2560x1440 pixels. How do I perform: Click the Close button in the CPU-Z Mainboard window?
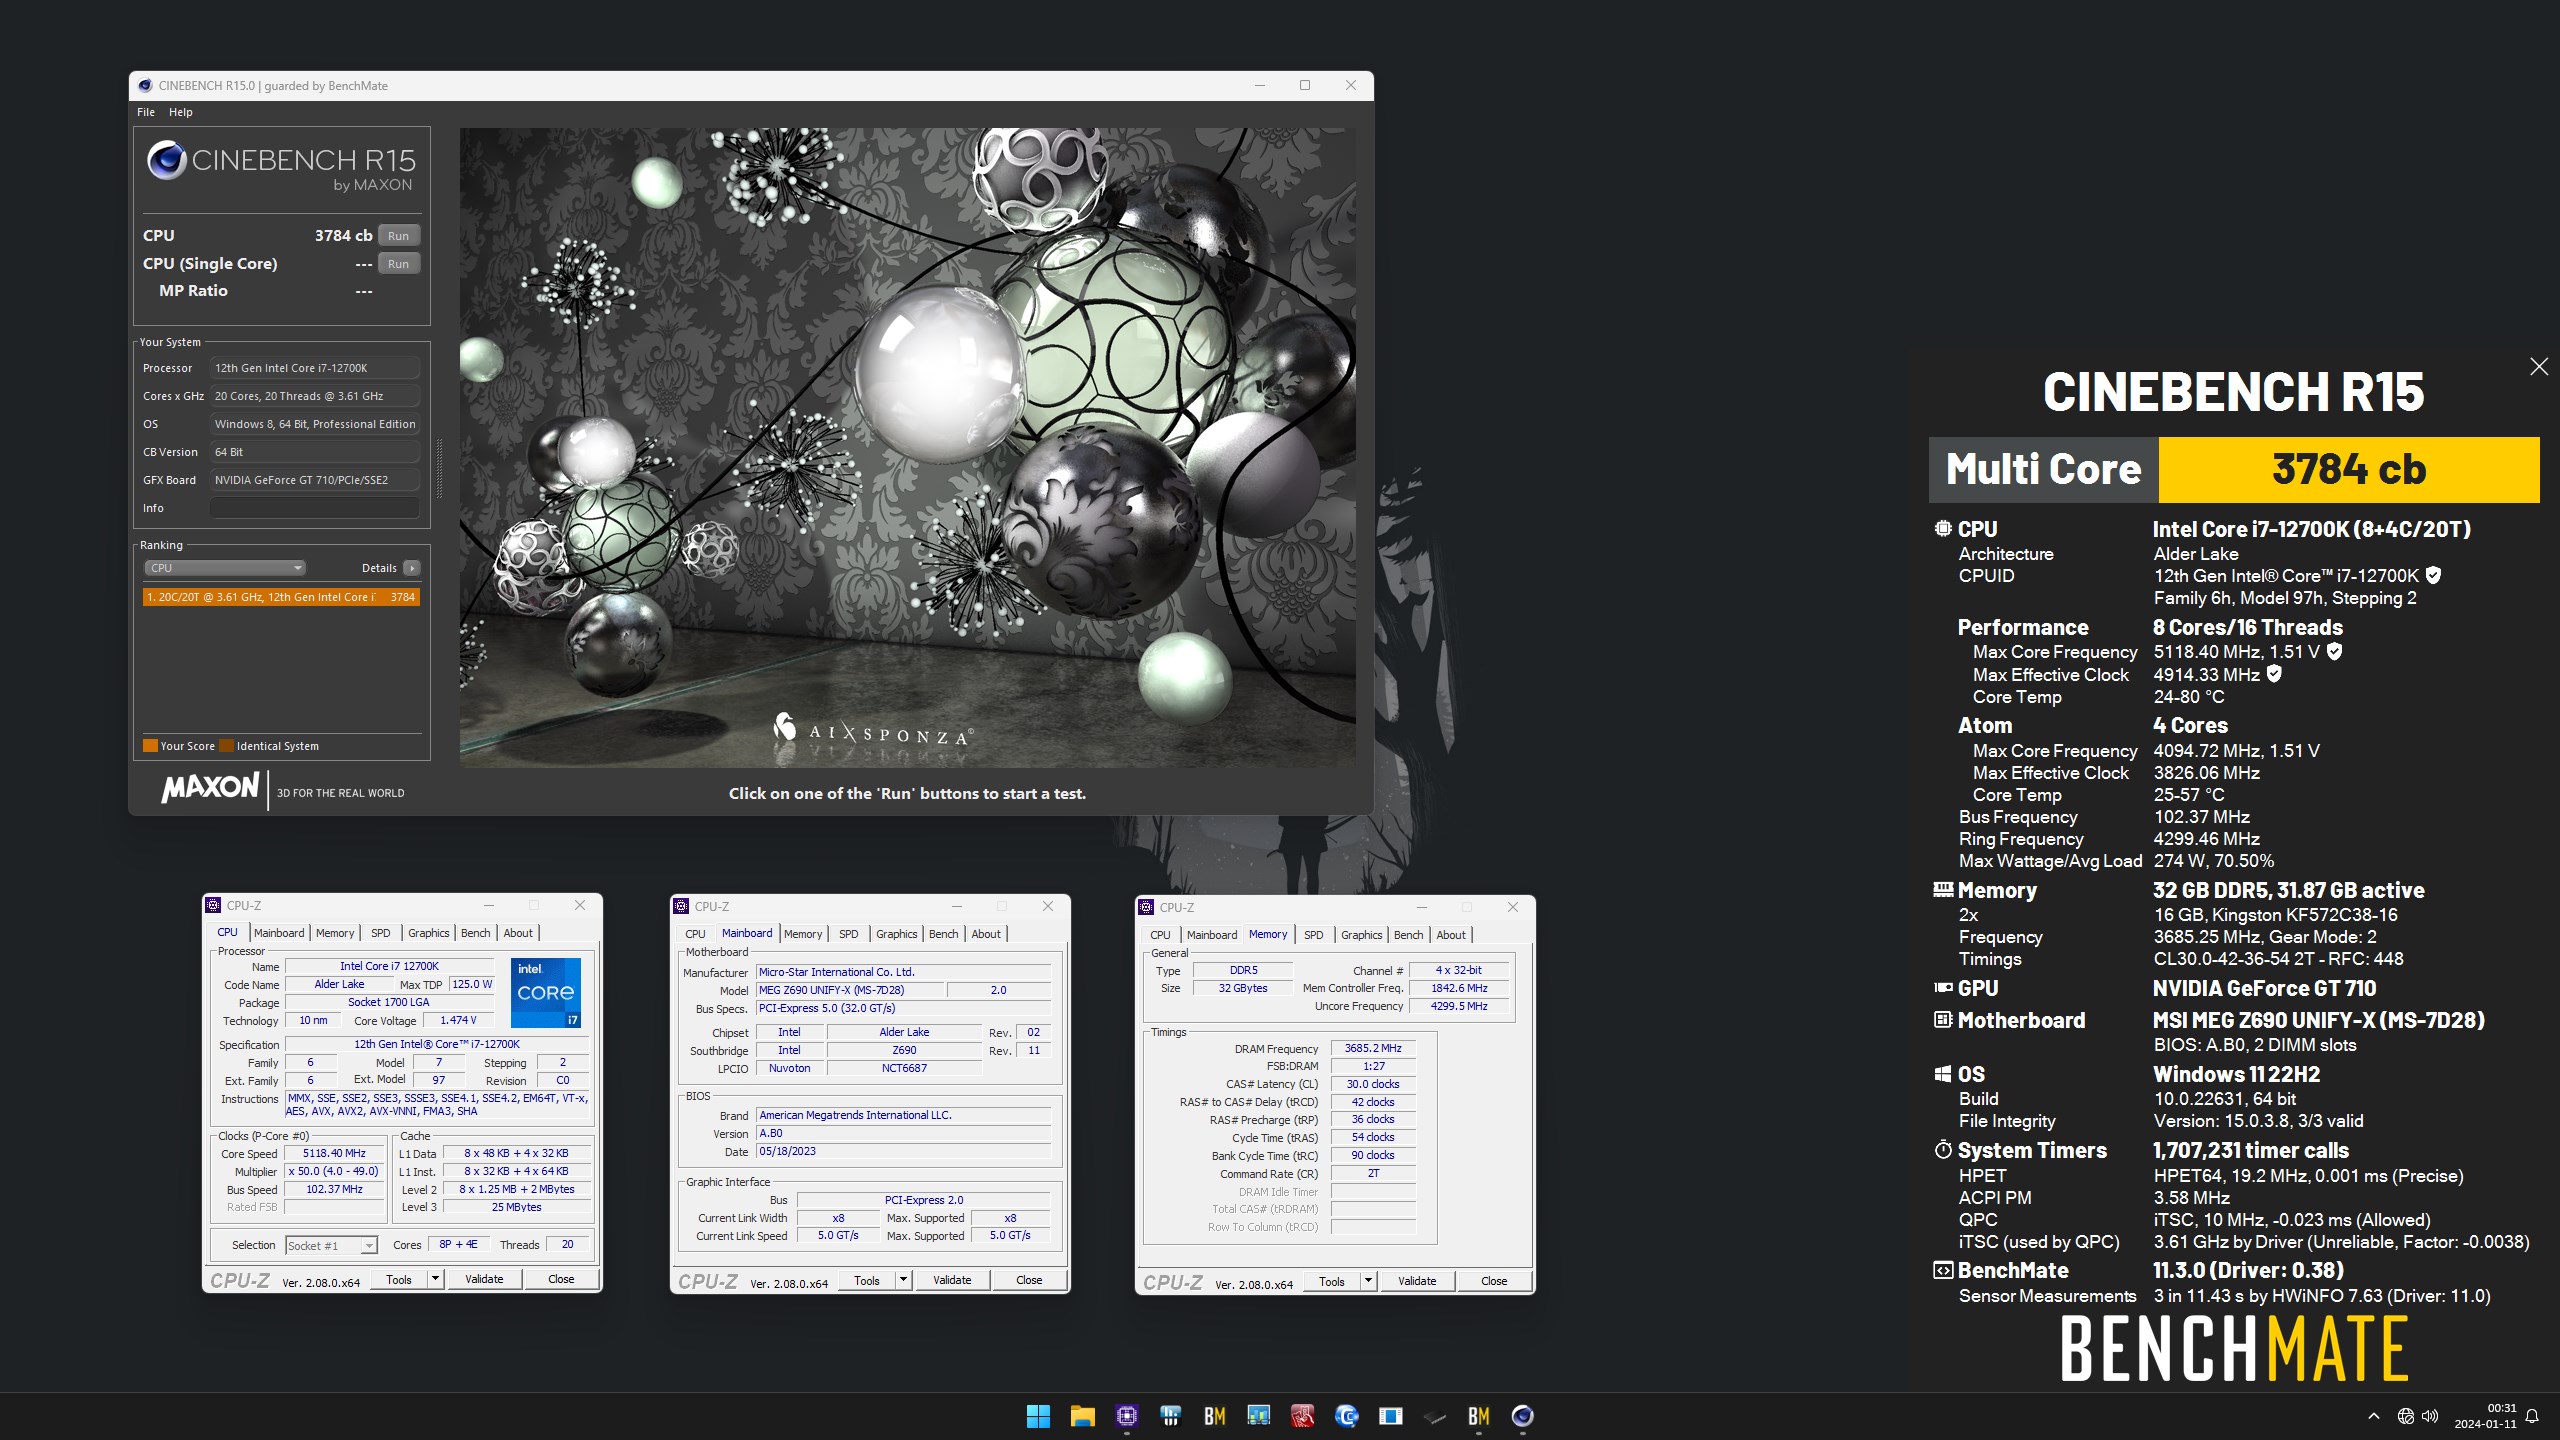pos(1029,1280)
